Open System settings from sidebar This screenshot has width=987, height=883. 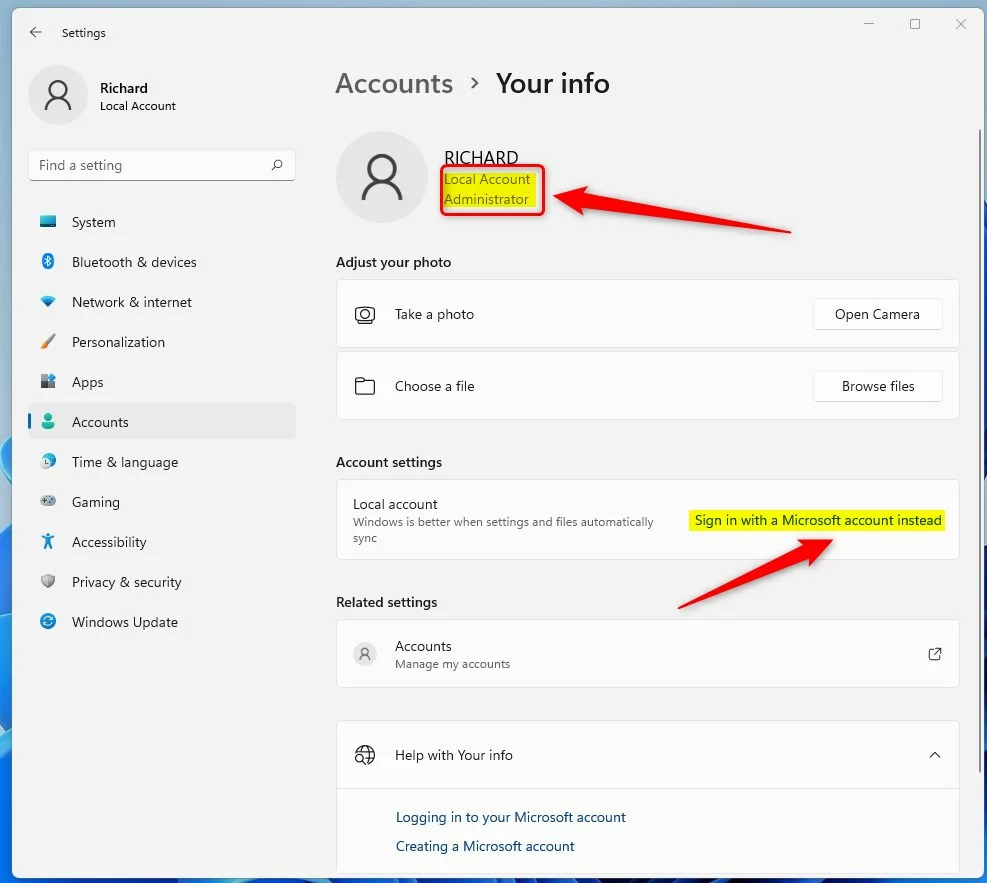point(93,222)
